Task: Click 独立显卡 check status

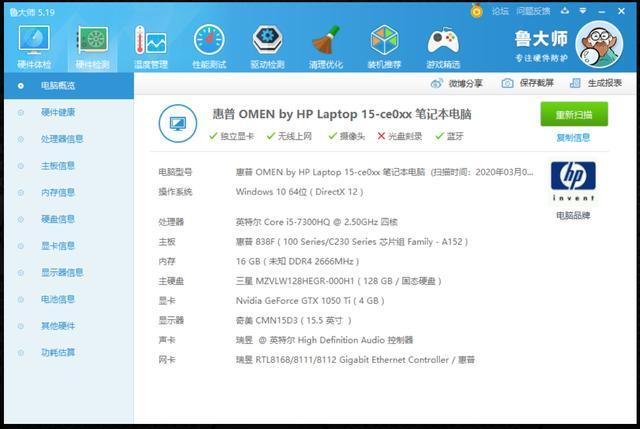Action: 231,136
